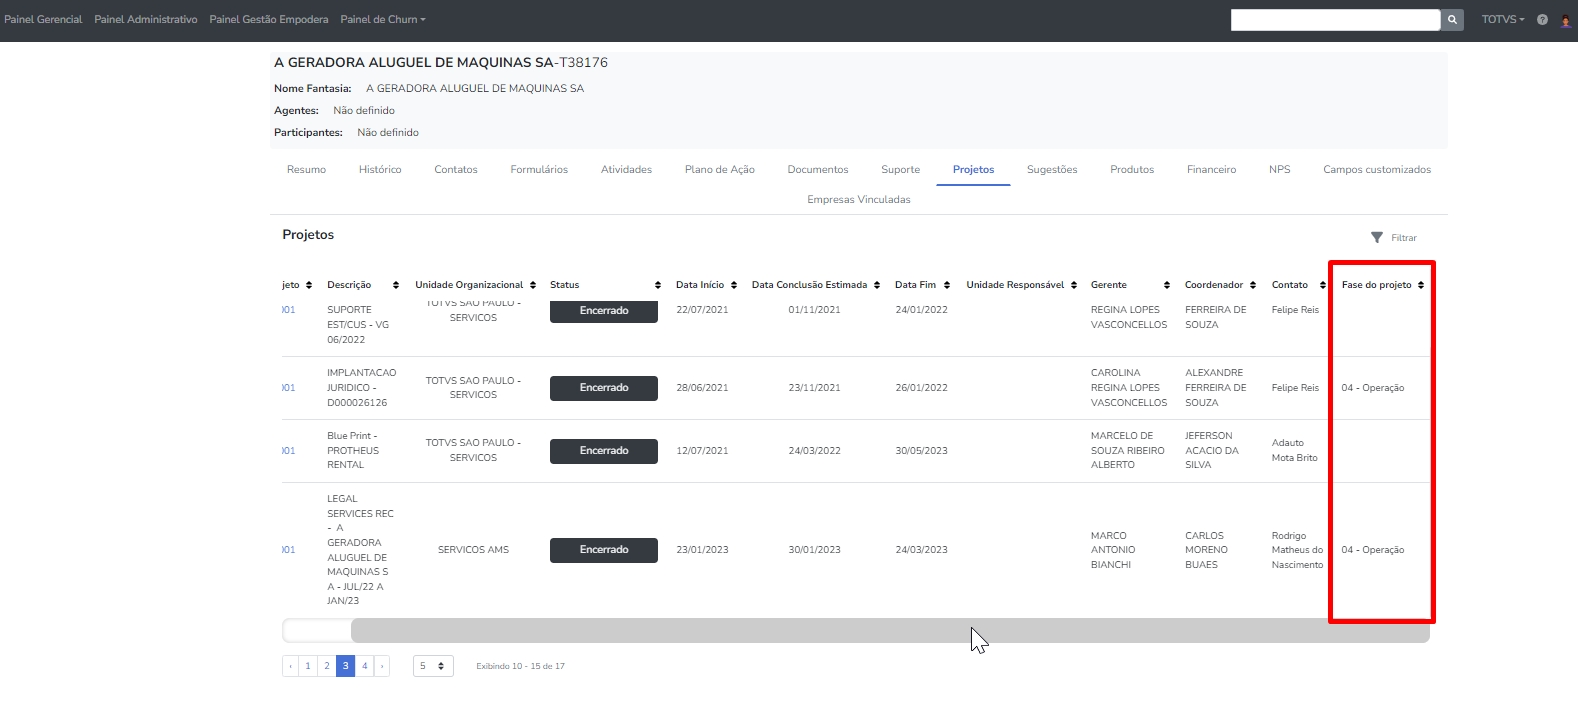The width and height of the screenshot is (1578, 702).
Task: Switch to the Suporte tab
Action: tap(901, 170)
